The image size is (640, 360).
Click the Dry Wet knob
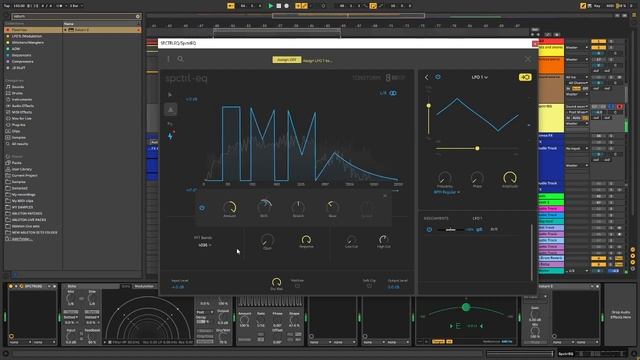click(276, 282)
